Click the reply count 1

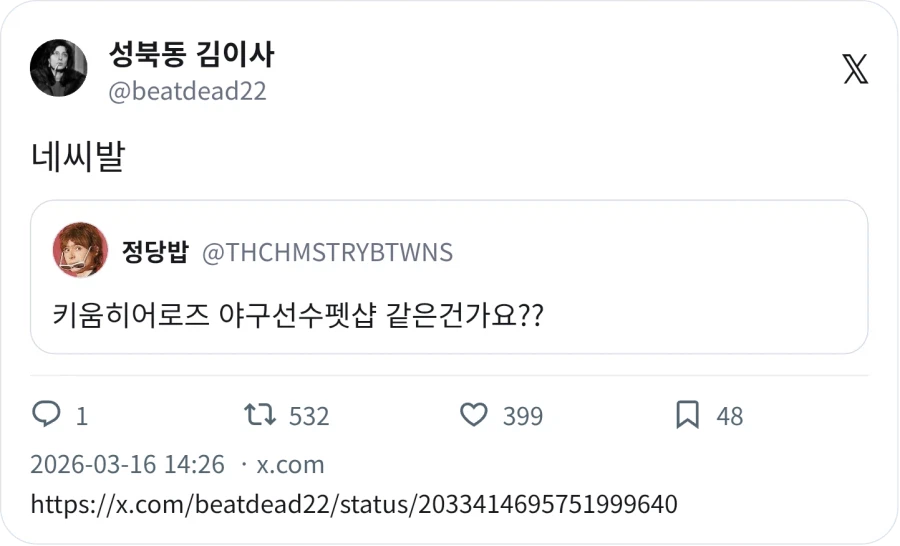click(x=82, y=416)
